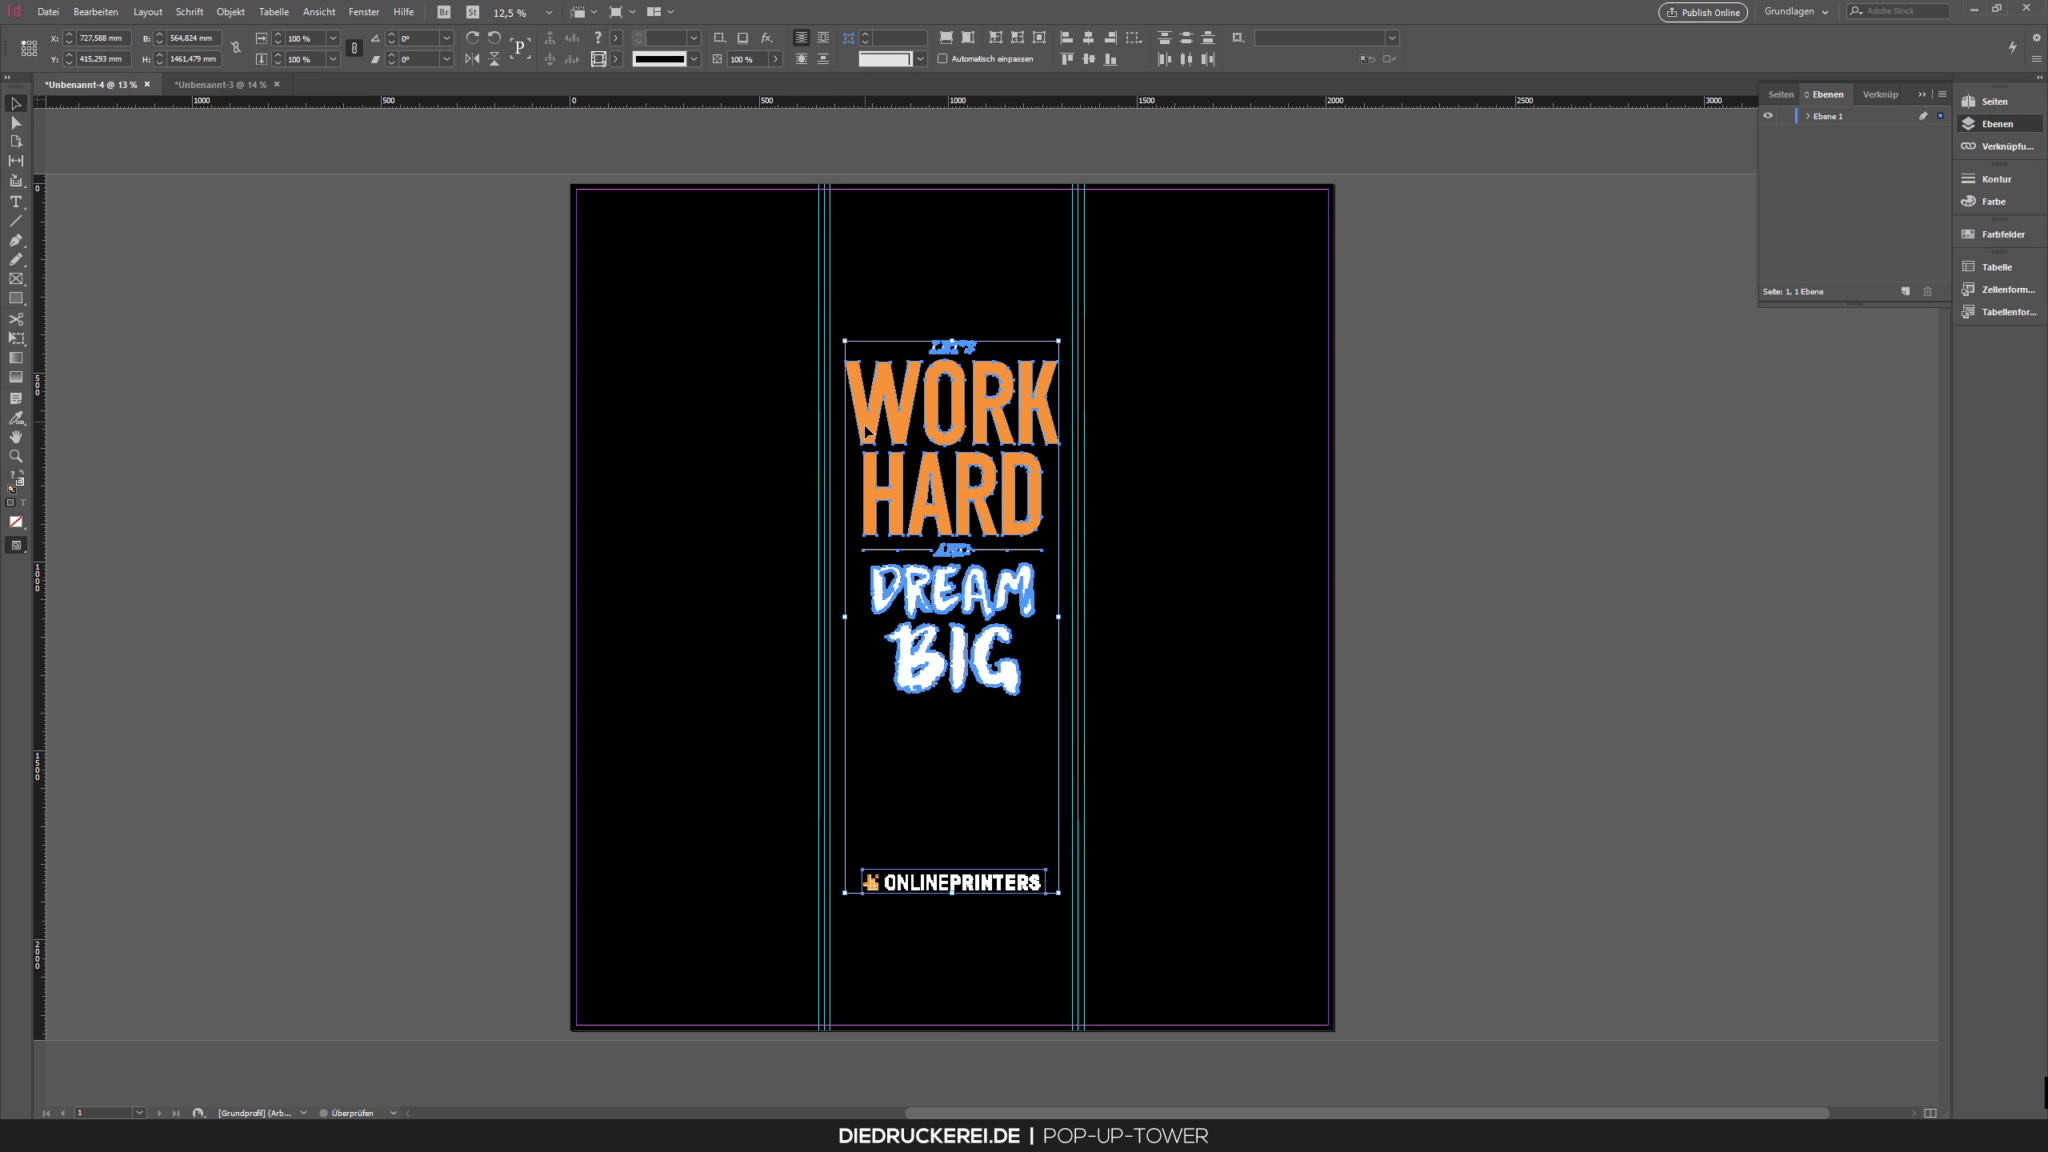
Task: Toggle visibility eye of Ebene 1
Action: 1768,116
